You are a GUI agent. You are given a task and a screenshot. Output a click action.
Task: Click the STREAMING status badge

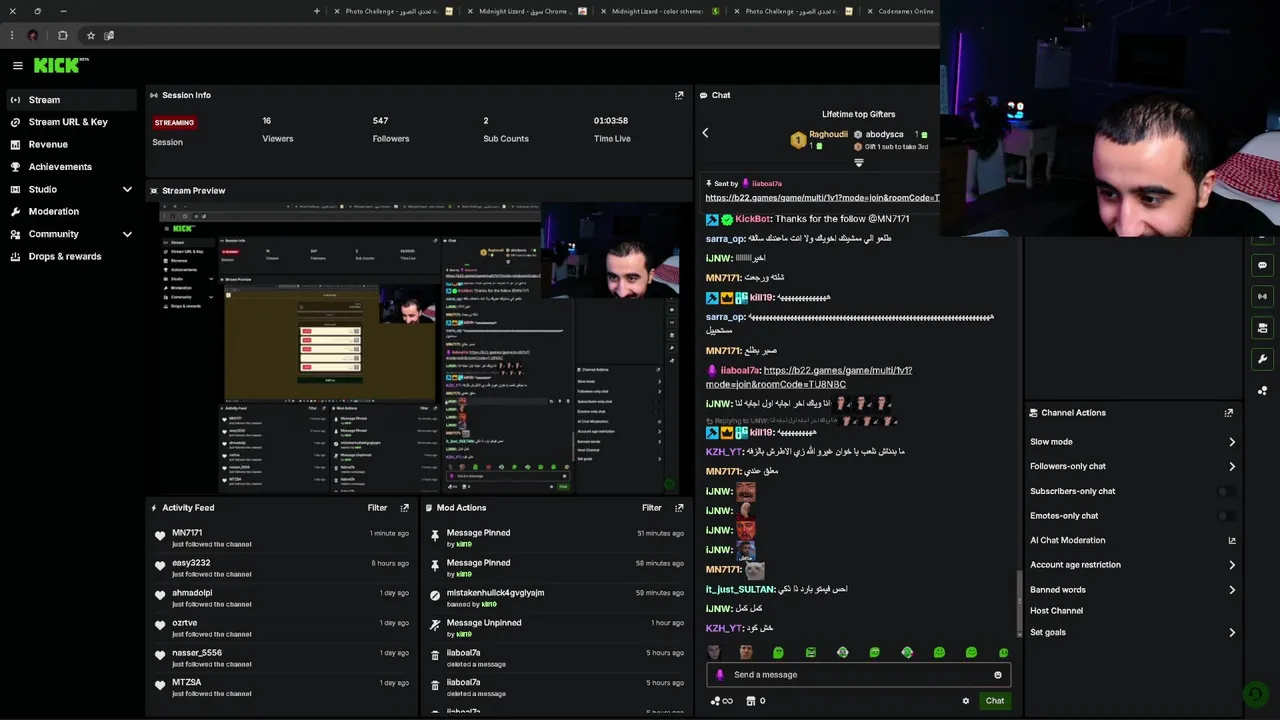pos(174,122)
